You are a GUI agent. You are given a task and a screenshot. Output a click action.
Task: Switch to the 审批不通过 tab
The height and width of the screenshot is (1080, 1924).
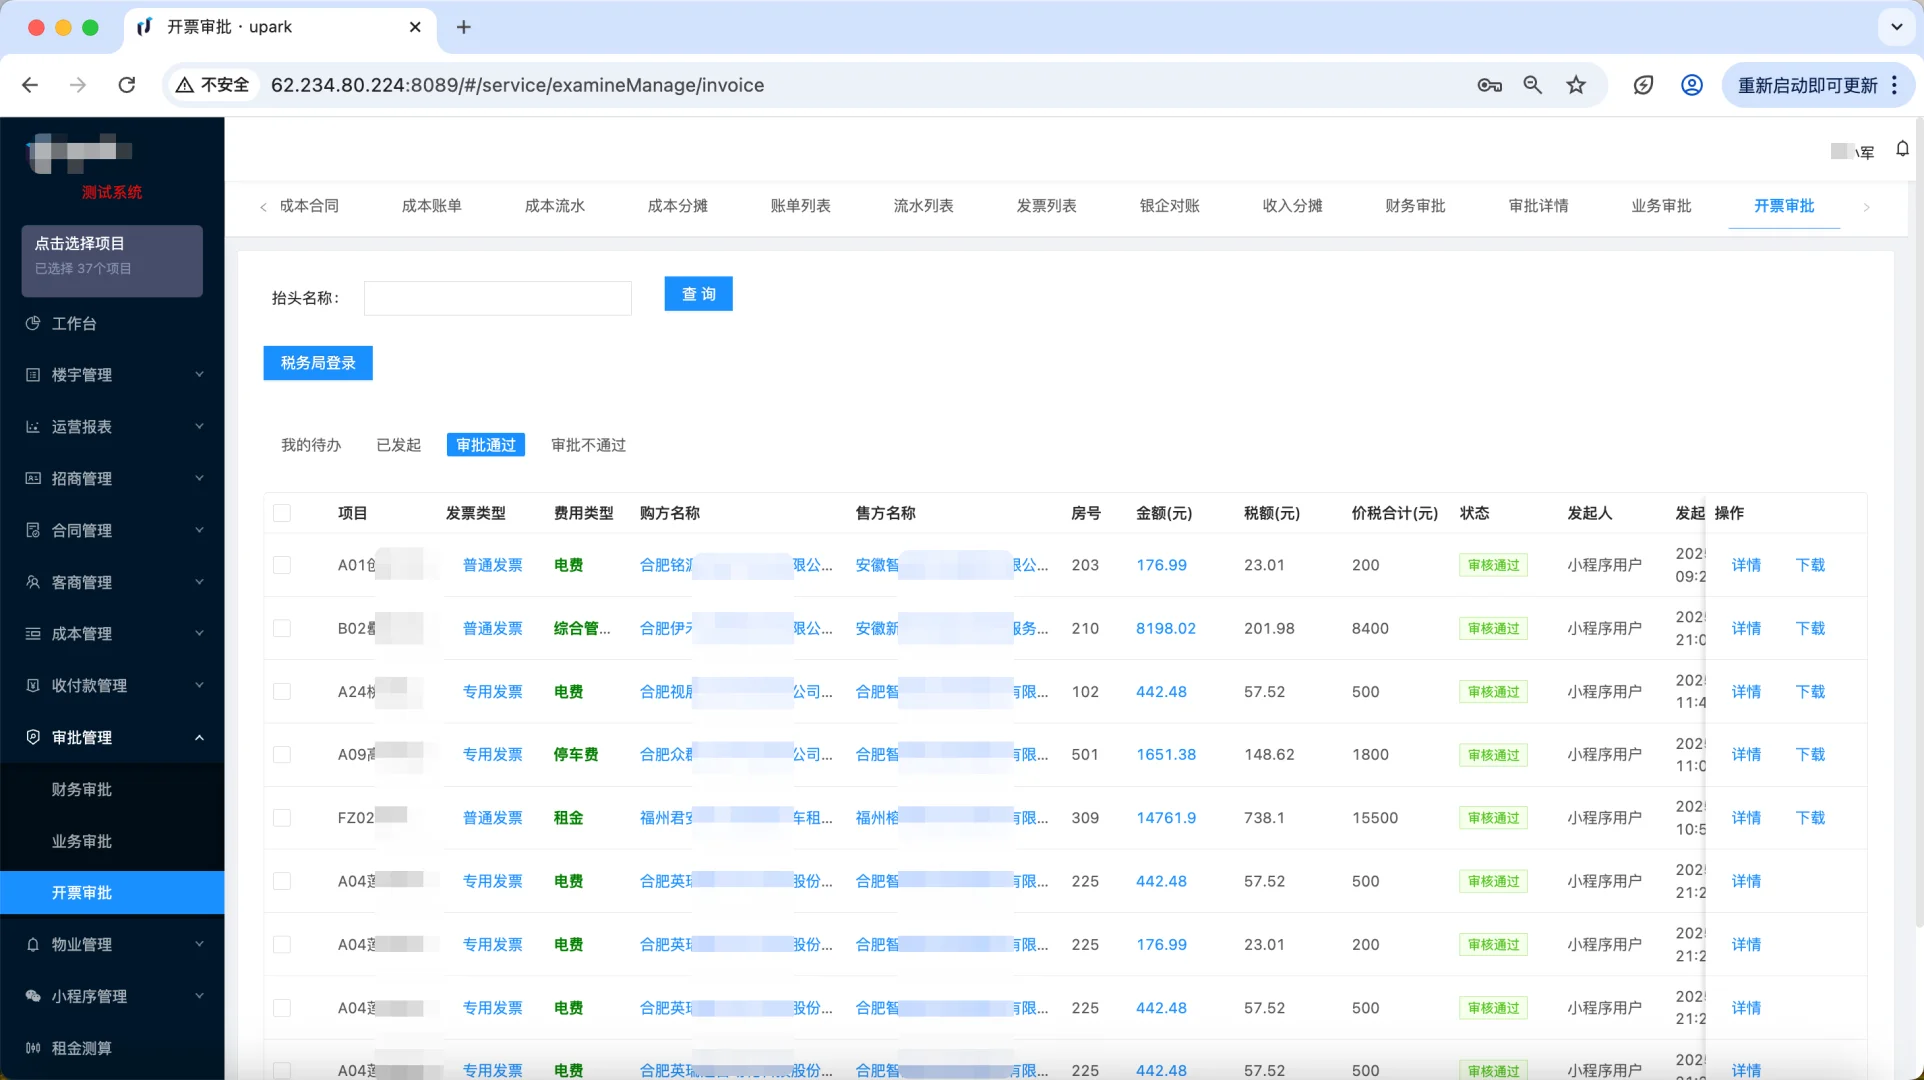coord(587,445)
